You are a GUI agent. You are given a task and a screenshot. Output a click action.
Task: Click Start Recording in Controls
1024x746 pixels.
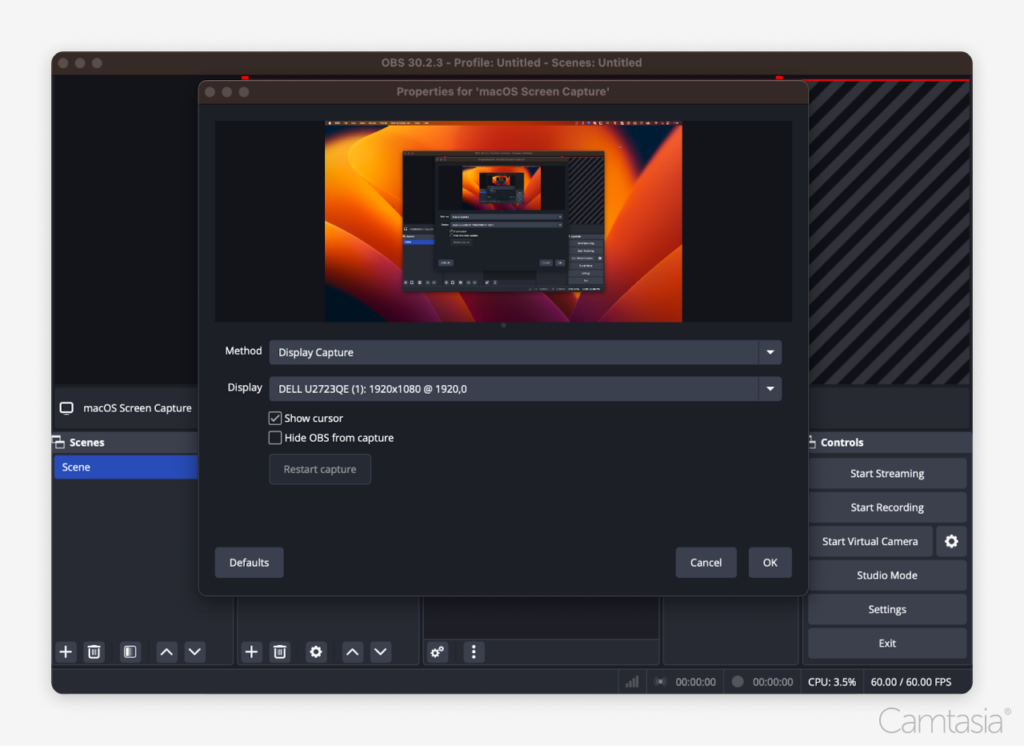(x=887, y=508)
